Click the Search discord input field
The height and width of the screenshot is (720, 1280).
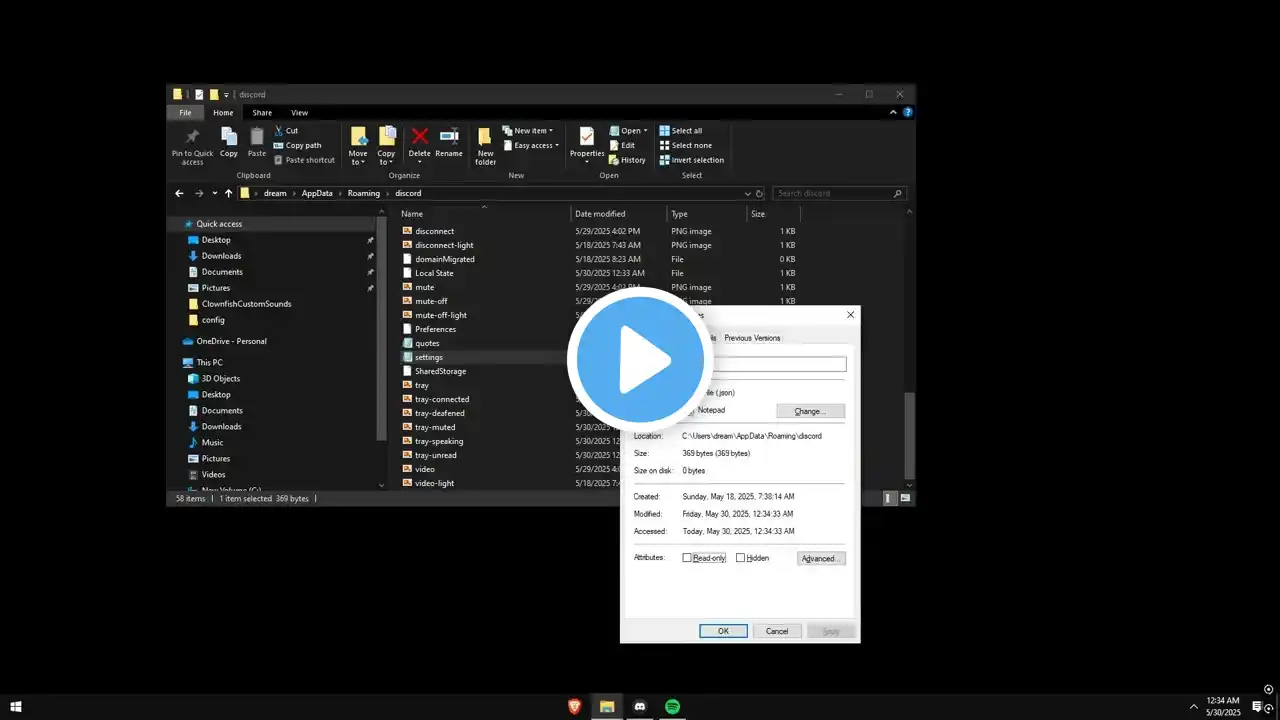point(835,193)
